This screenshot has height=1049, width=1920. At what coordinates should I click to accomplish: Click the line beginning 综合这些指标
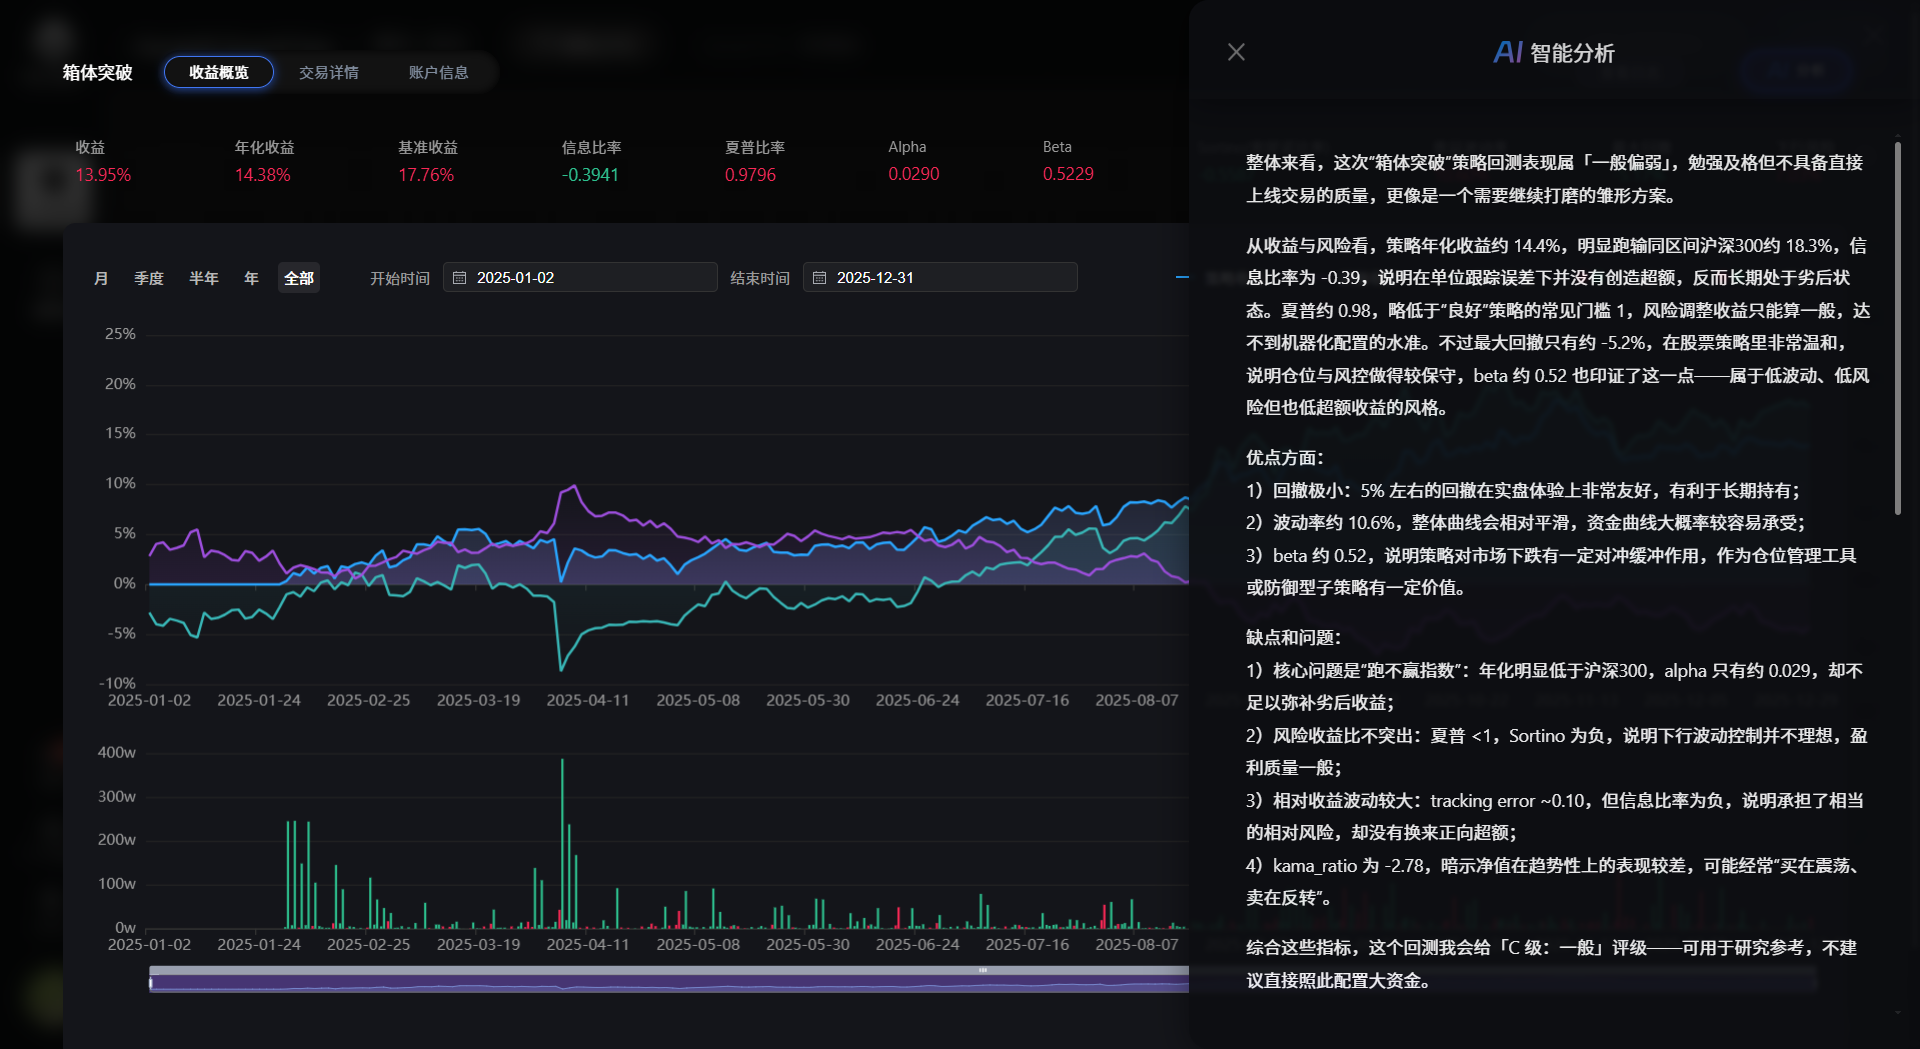(1551, 964)
